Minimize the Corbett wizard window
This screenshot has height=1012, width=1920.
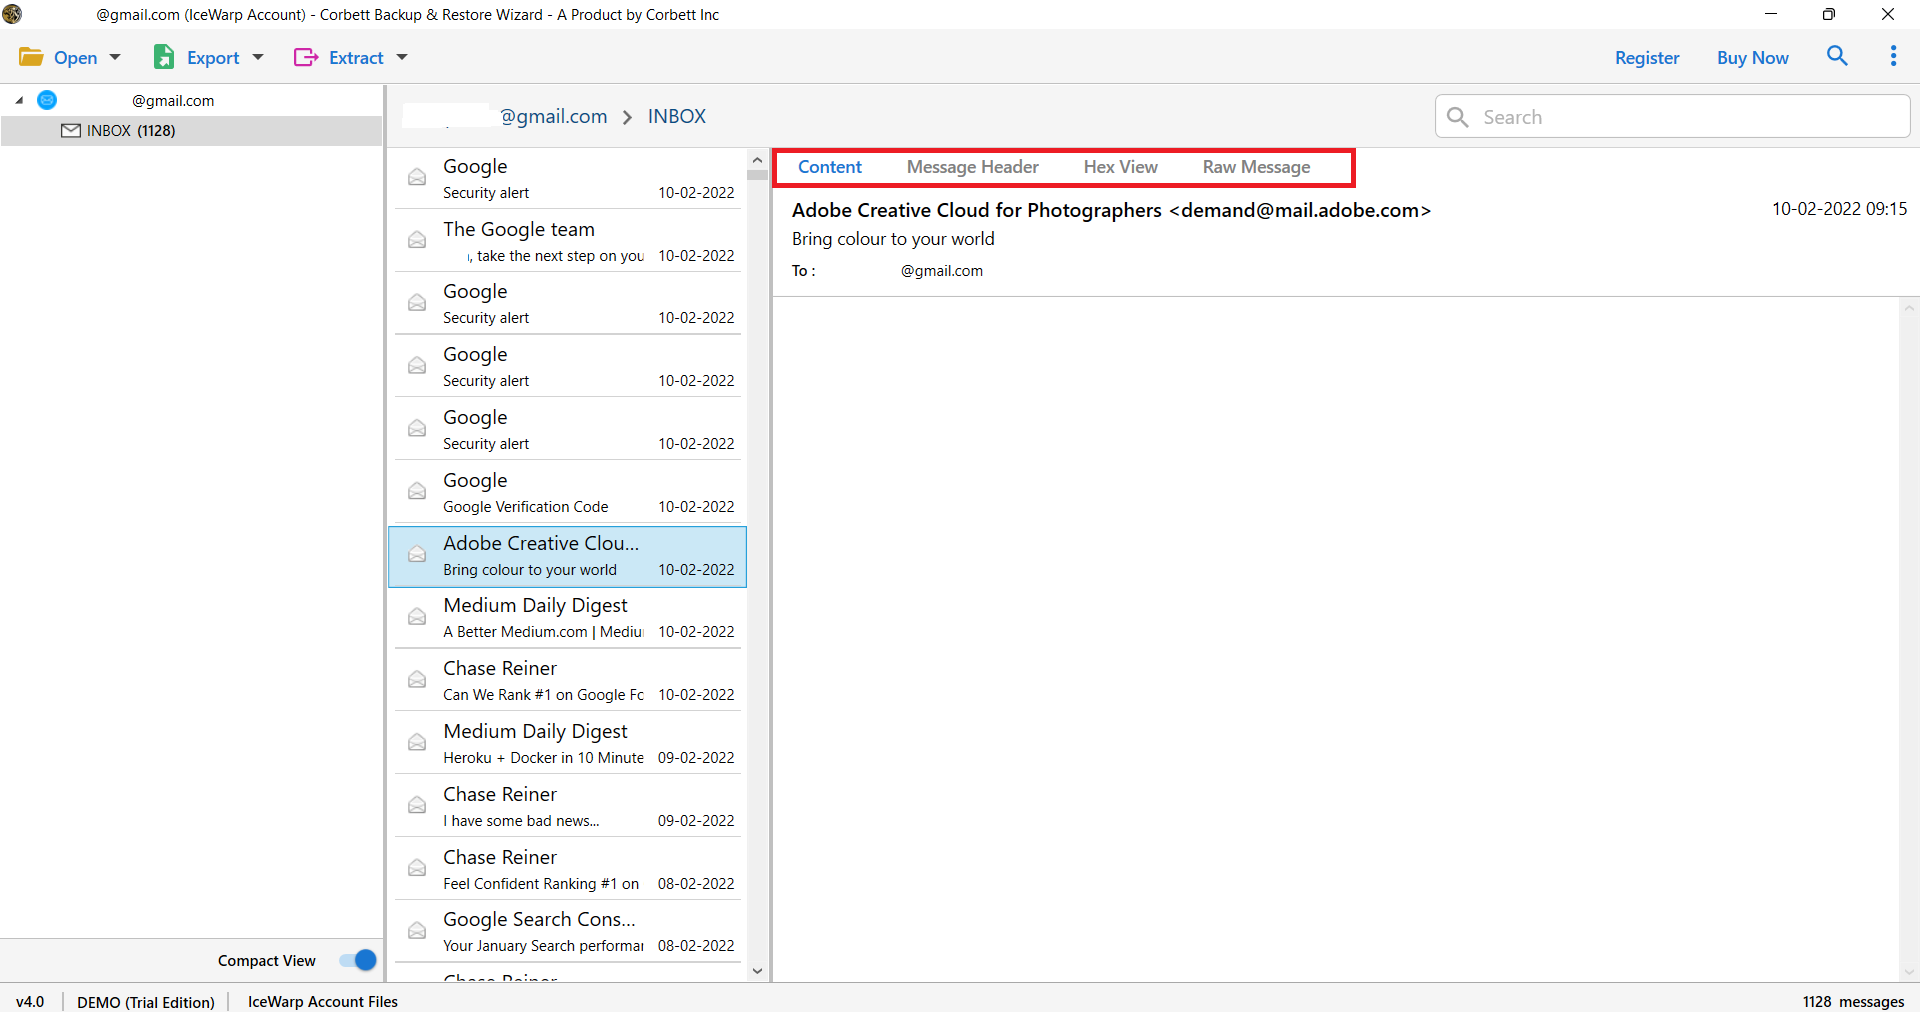click(x=1771, y=14)
